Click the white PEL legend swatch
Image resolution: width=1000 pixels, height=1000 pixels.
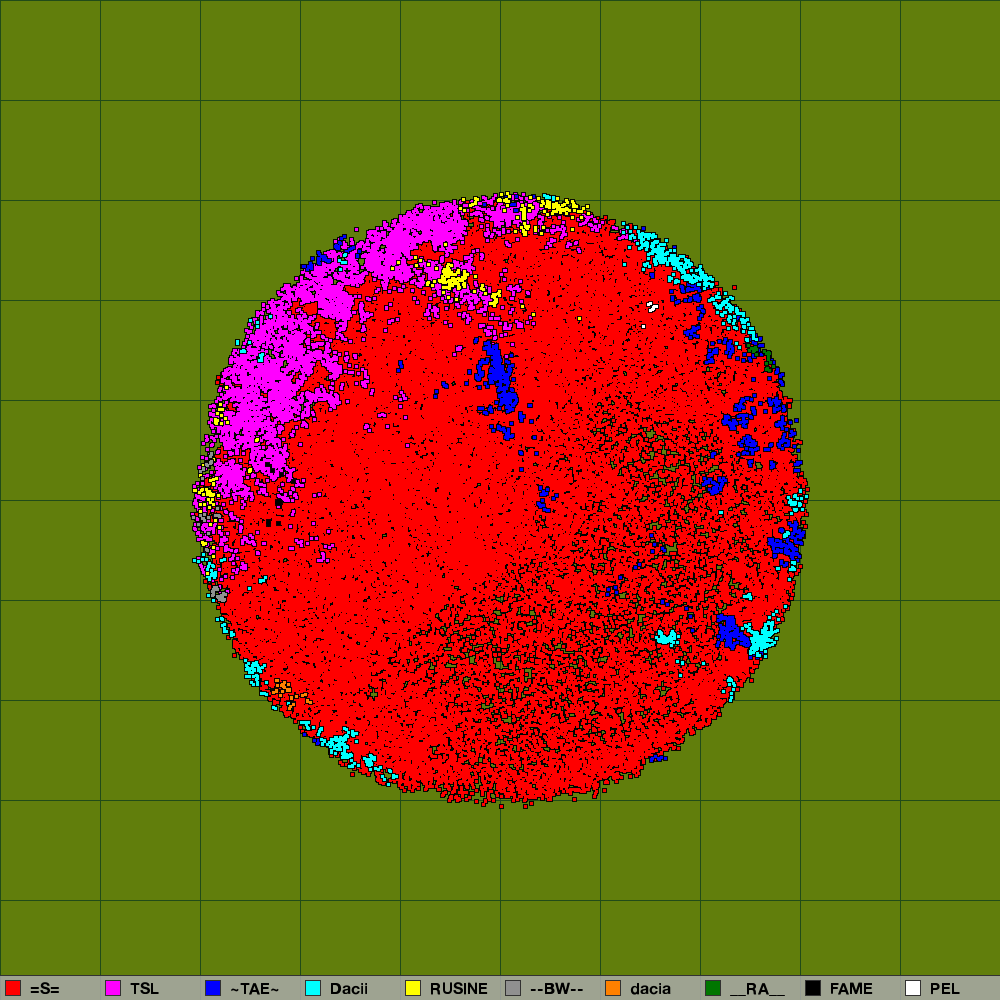[913, 988]
